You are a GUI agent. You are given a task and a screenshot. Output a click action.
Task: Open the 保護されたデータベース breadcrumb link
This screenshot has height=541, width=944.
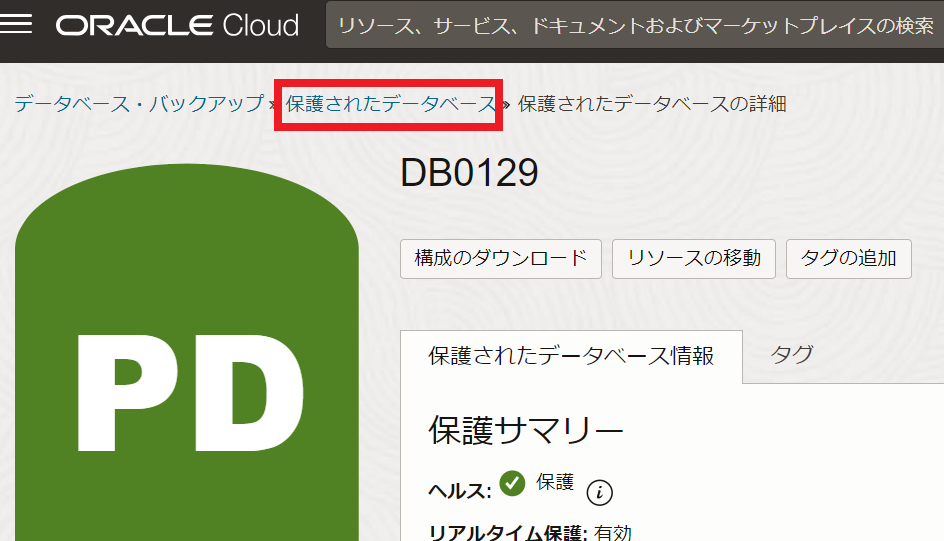point(391,104)
